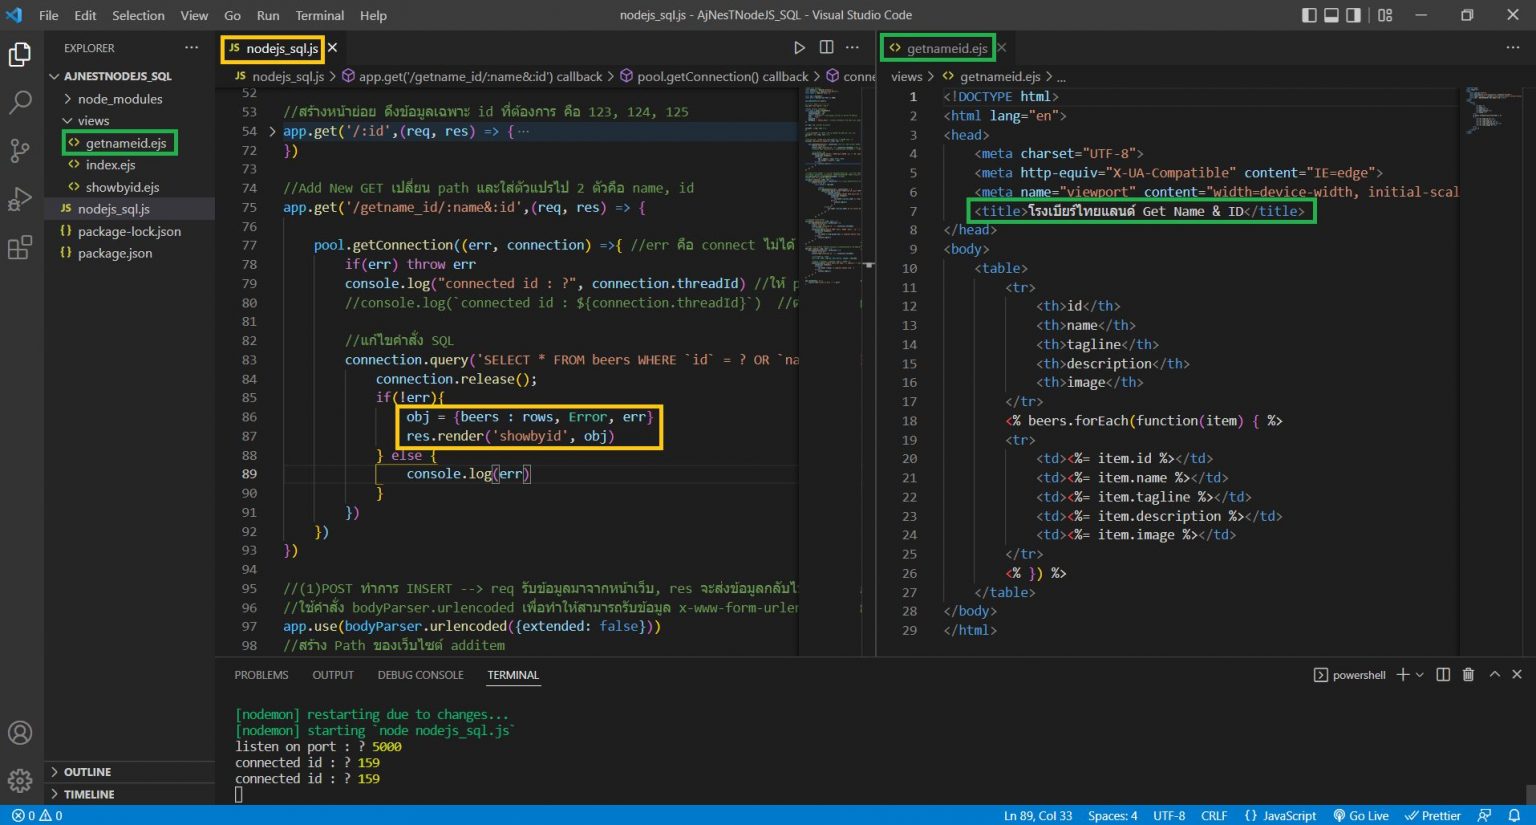Open the Search view in activity bar
1536x825 pixels.
[x=20, y=102]
